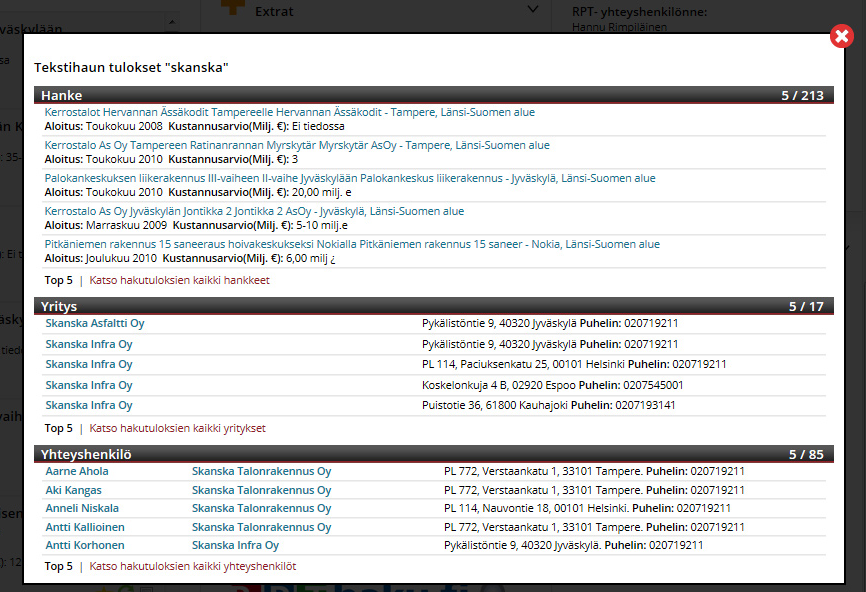Click 'Kustannusarvio(Milj. €): Ei tiedossa' text
The image size is (866, 592).
tap(256, 126)
